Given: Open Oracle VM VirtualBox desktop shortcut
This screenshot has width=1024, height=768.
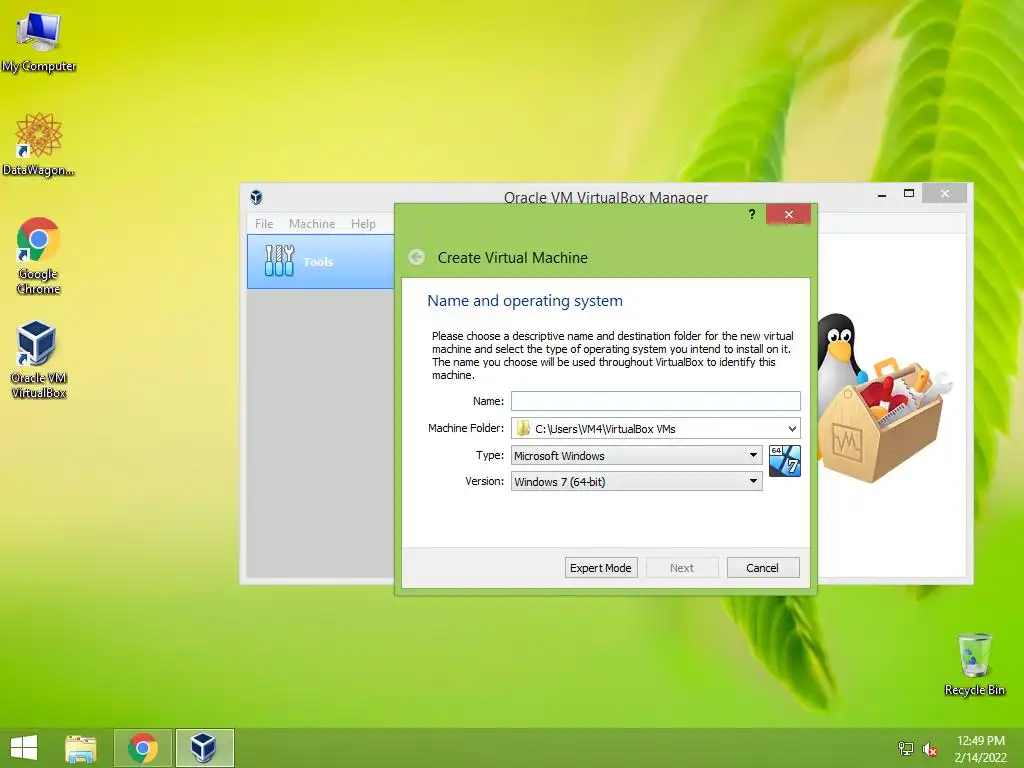Looking at the screenshot, I should pos(39,360).
